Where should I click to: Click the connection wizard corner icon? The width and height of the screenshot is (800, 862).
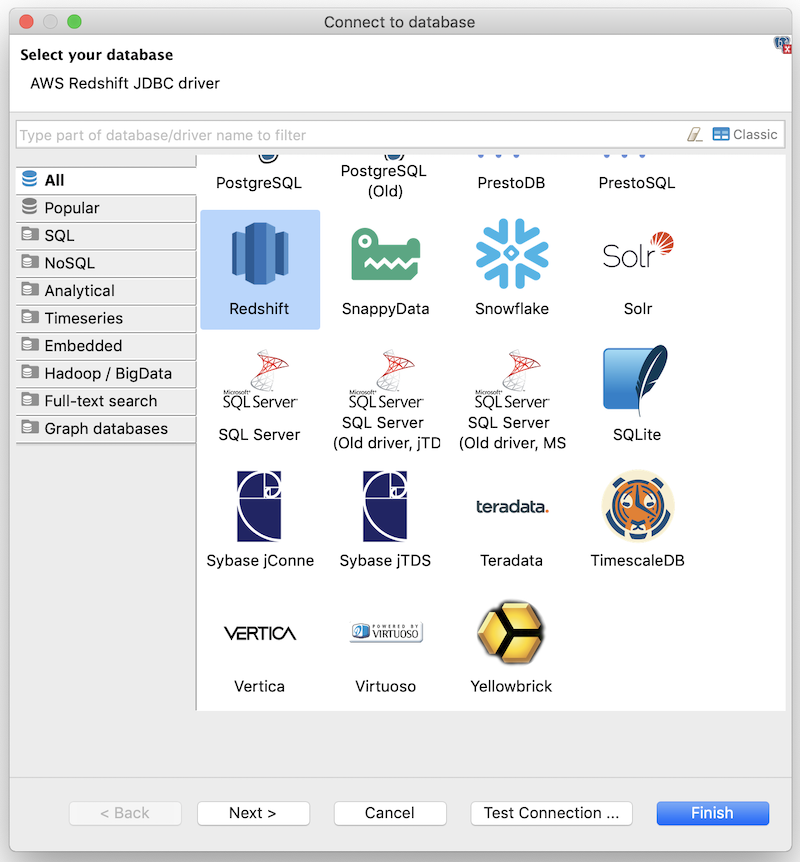(782, 45)
